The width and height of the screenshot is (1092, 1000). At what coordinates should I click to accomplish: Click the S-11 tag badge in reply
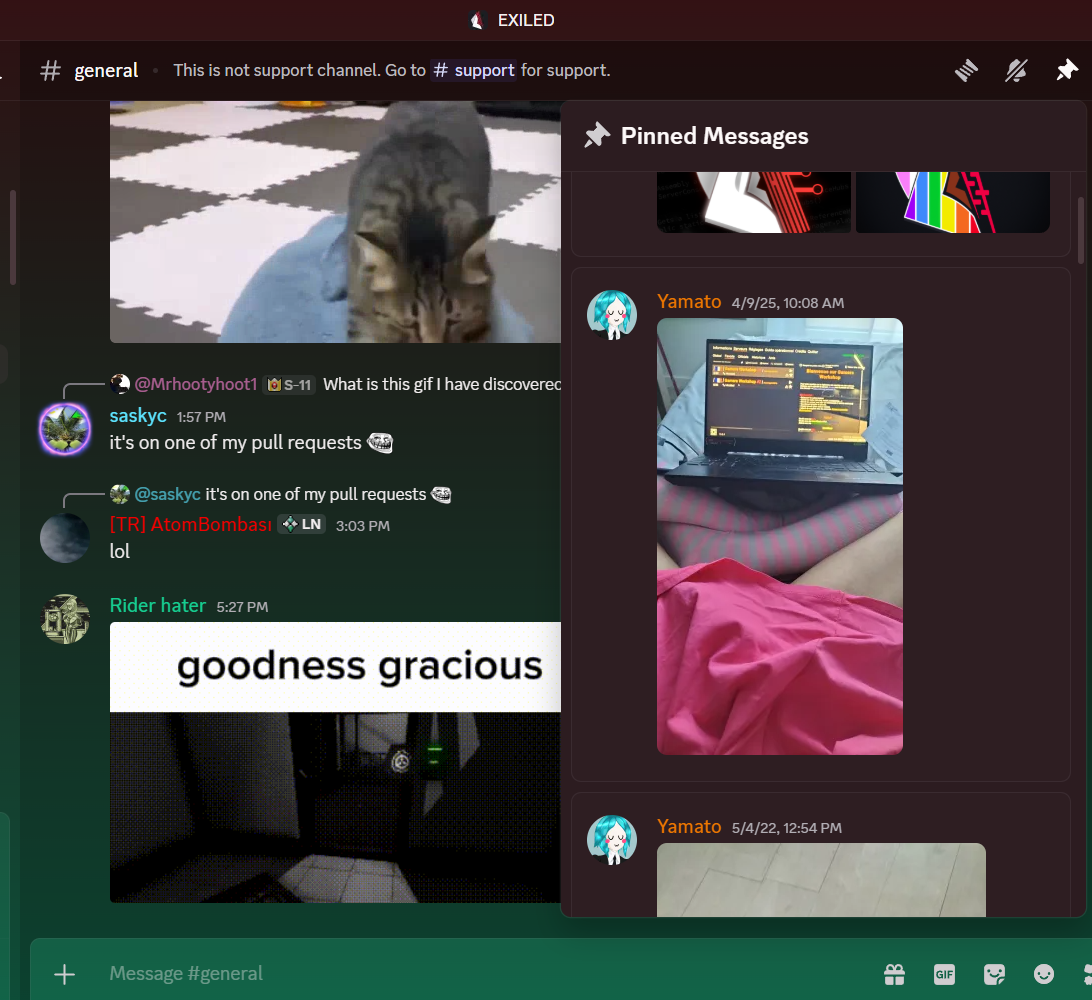click(290, 384)
